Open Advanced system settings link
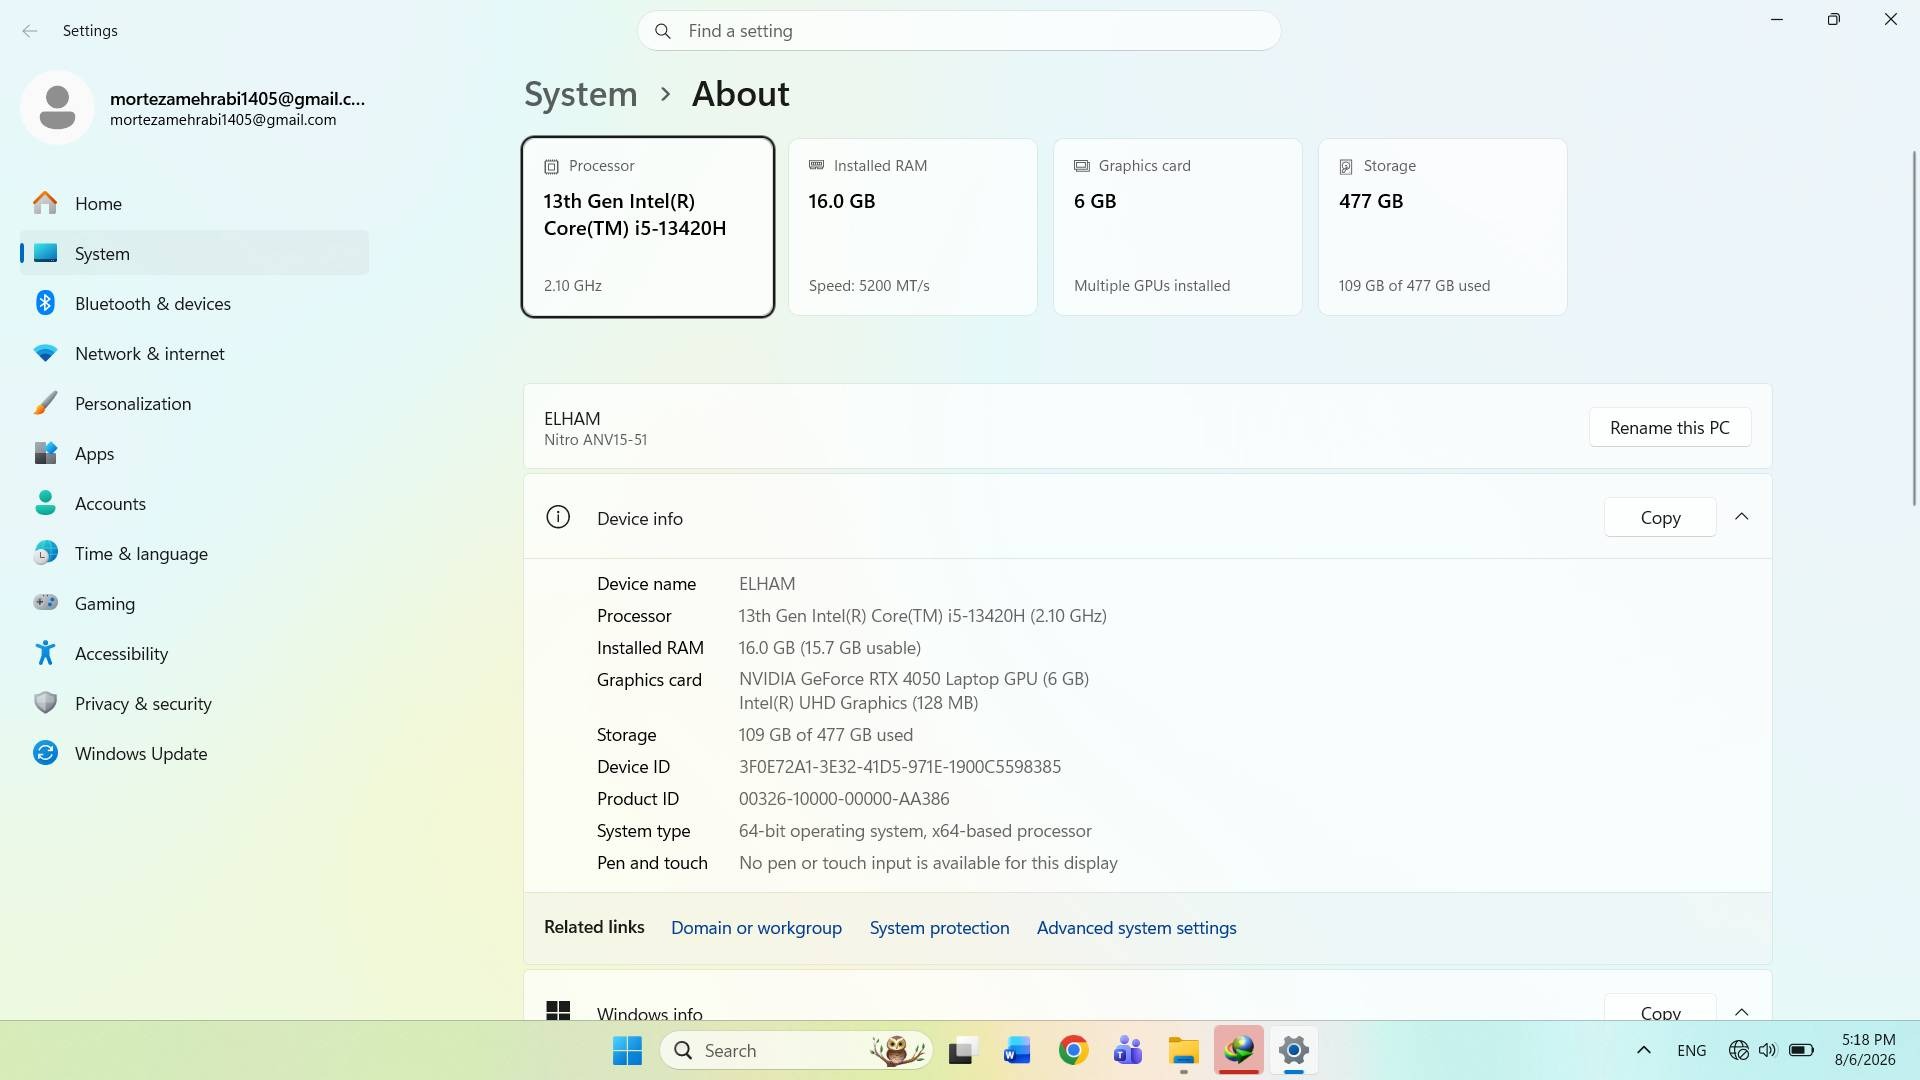The image size is (1920, 1080). (x=1136, y=928)
